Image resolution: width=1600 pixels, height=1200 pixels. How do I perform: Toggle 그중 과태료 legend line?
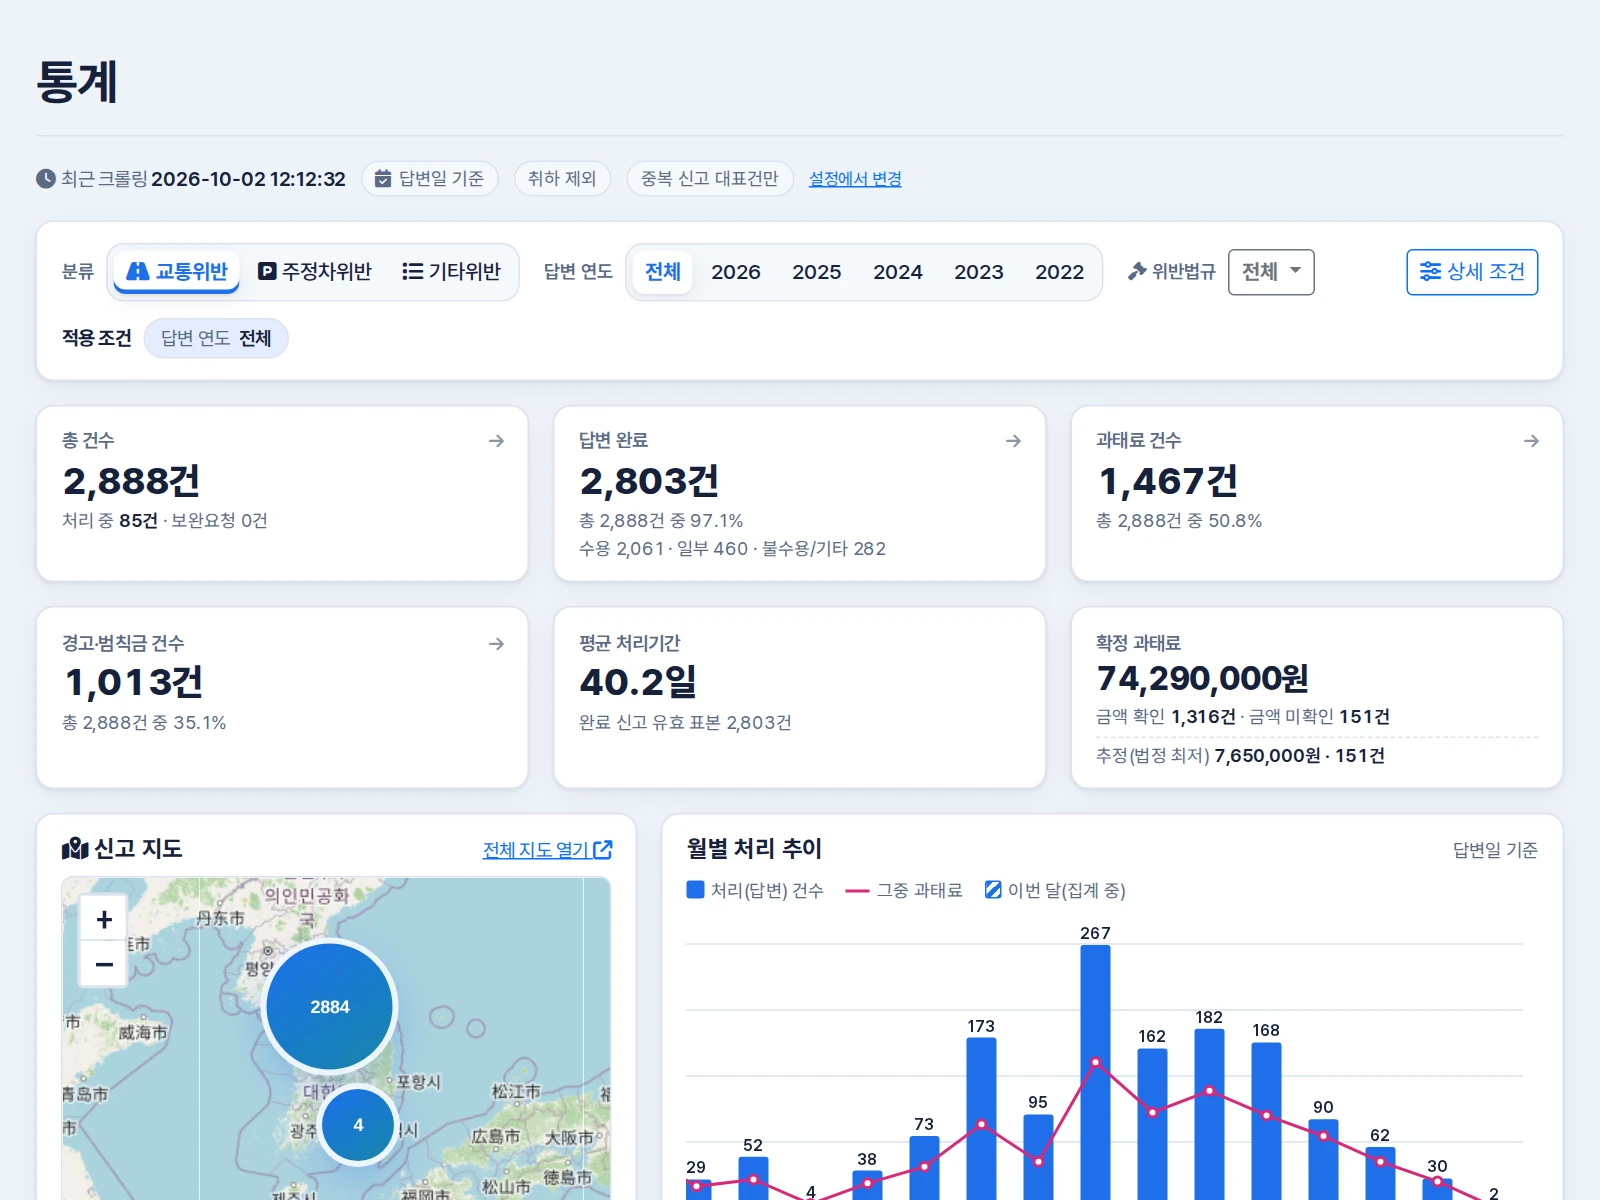point(904,890)
